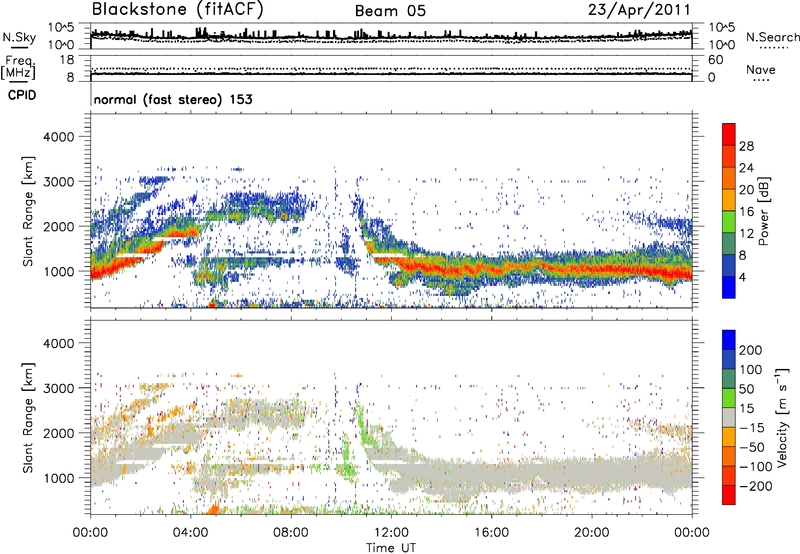The width and height of the screenshot is (800, 554).
Task: Click the "Slant Range [km]" label of velocity panel
Action: click(28, 417)
